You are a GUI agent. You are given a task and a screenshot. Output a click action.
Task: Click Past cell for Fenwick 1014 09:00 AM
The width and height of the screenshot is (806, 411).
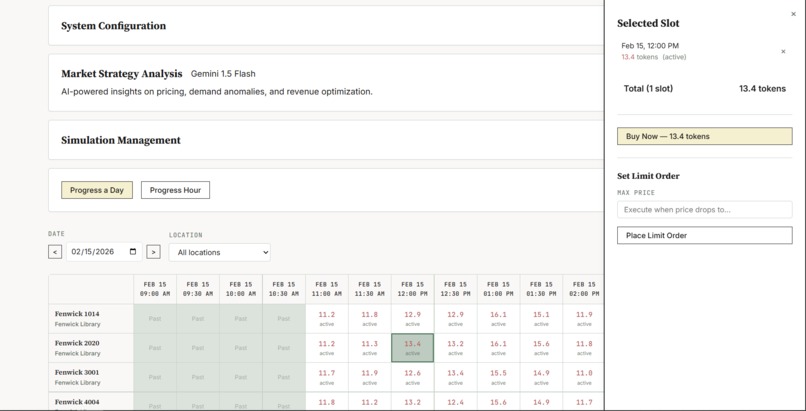(x=155, y=319)
